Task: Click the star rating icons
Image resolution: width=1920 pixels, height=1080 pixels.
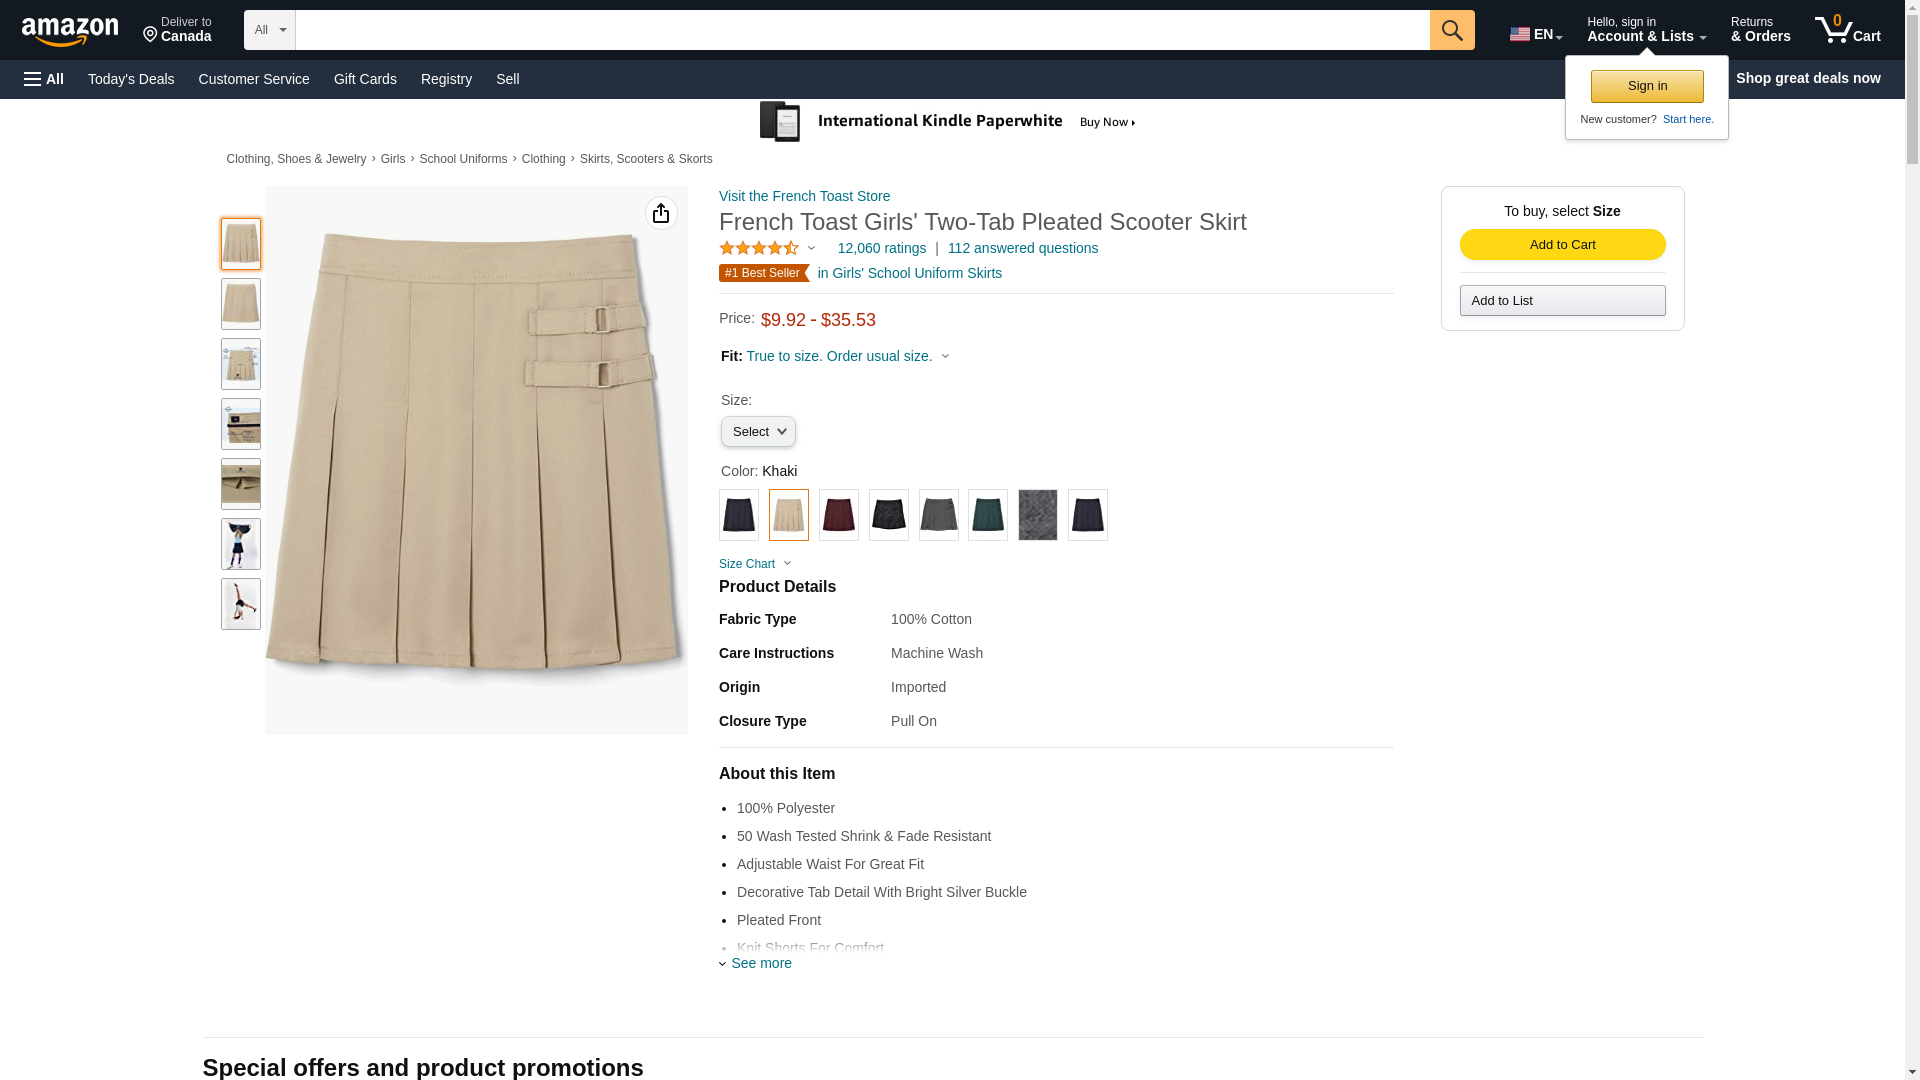Action: point(759,248)
